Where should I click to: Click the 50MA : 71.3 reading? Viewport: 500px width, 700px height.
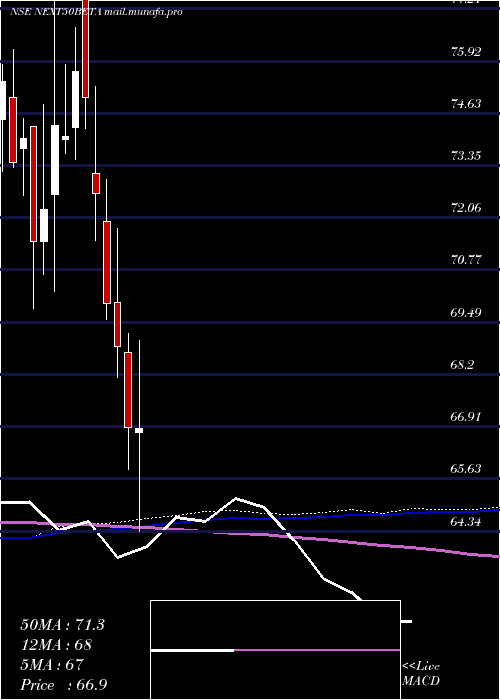click(x=62, y=625)
